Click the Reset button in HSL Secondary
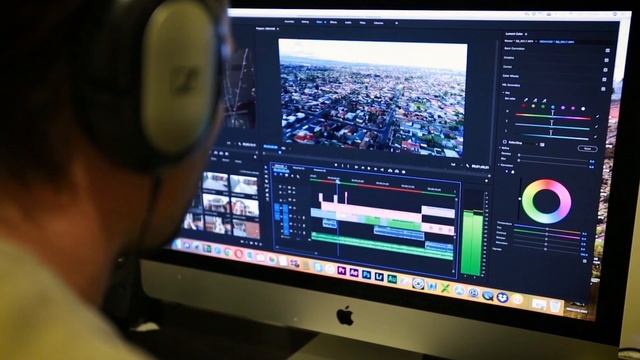Viewport: 640px width, 360px height. [x=587, y=149]
